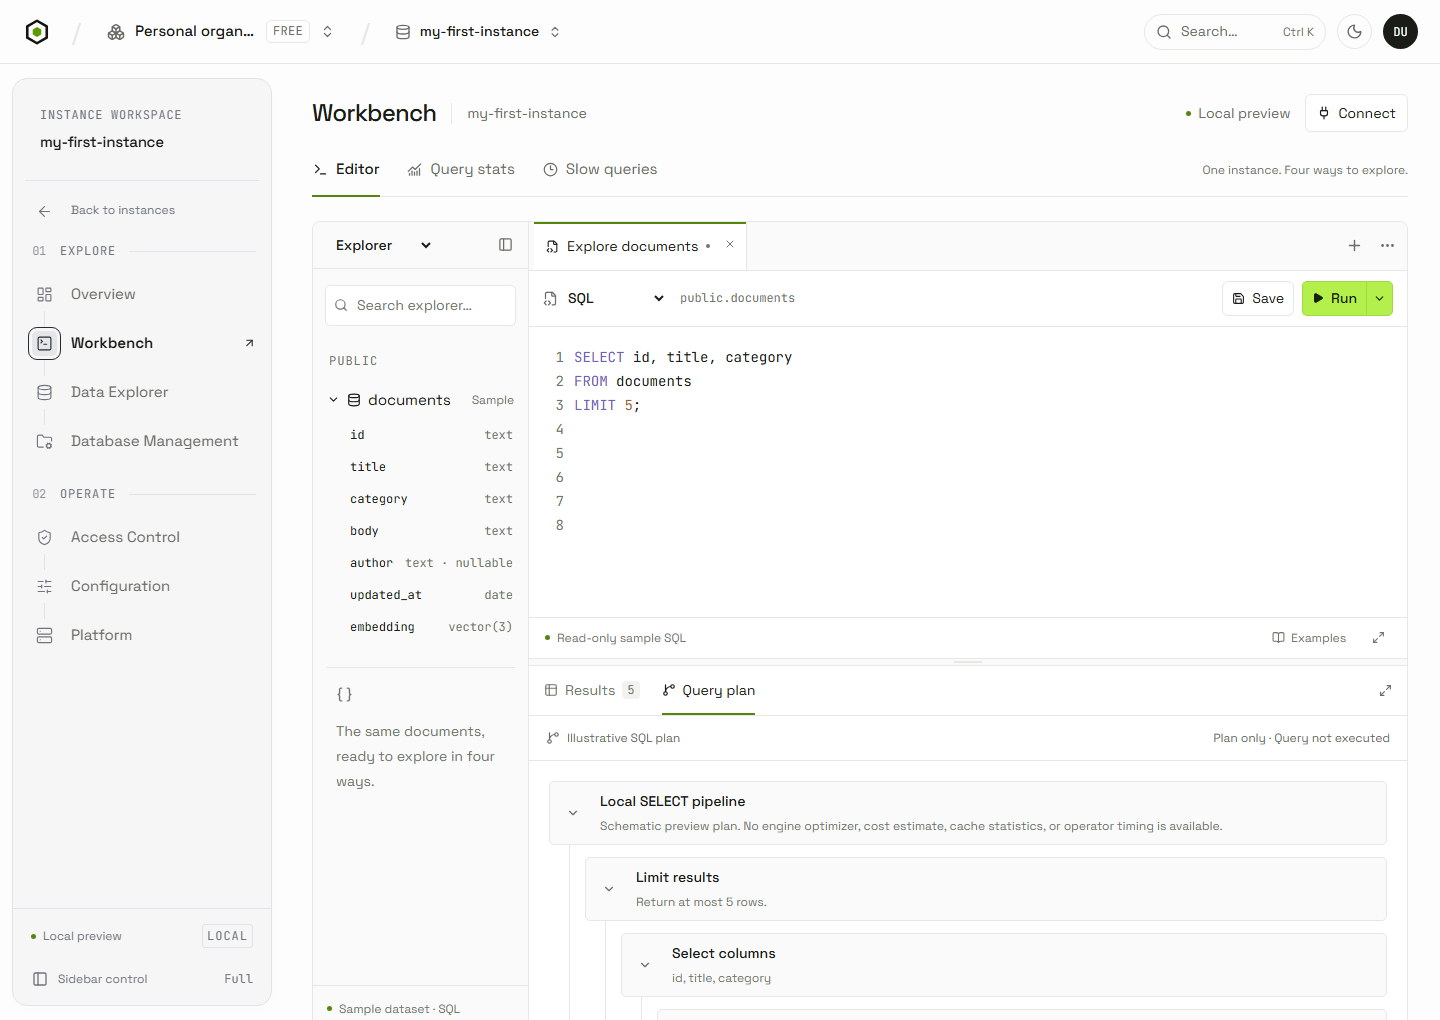Open the Personal organization switcher
1440x1020 pixels.
pyautogui.click(x=220, y=32)
